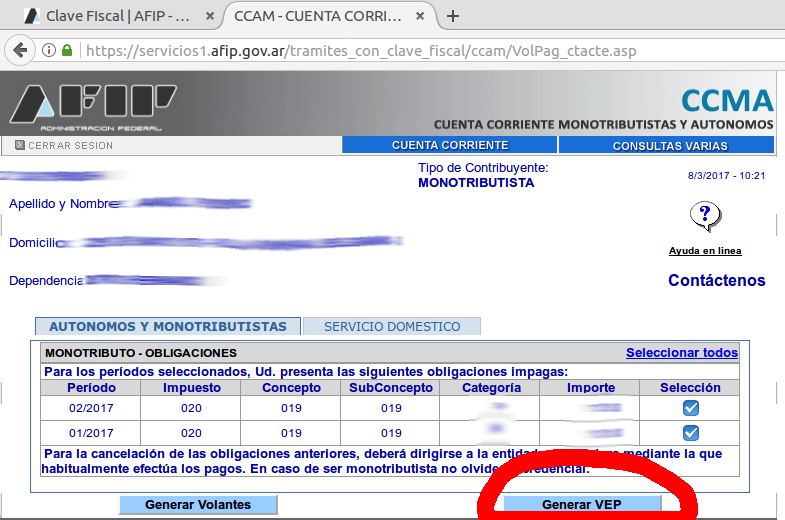The width and height of the screenshot is (785, 520).
Task: Click the Domicilio label
Action: (x=37, y=243)
